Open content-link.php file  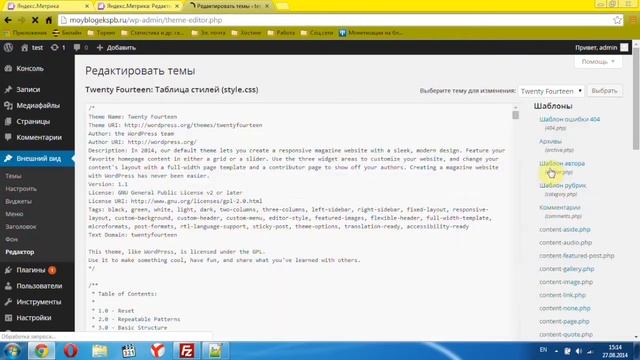(x=562, y=295)
